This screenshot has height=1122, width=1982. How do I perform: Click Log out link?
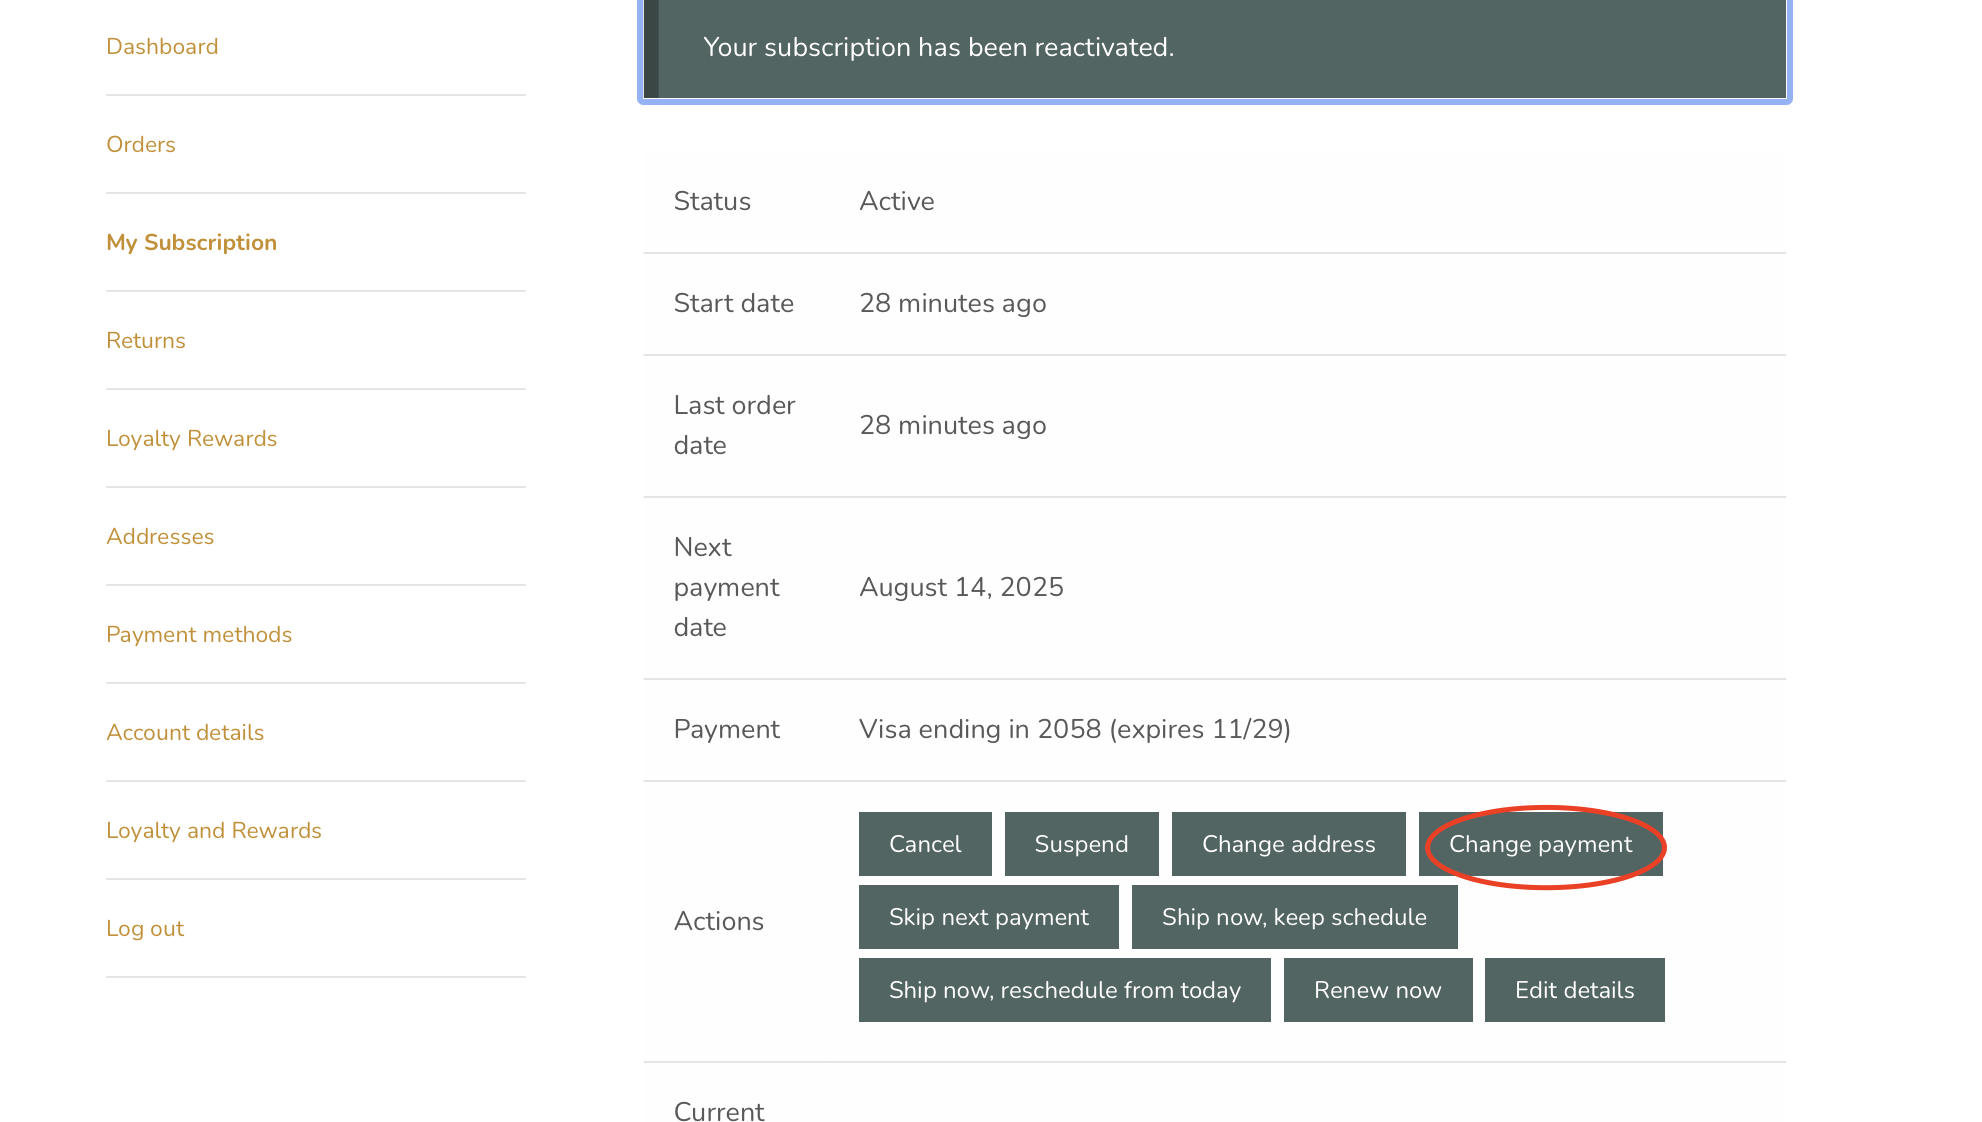[x=145, y=929]
